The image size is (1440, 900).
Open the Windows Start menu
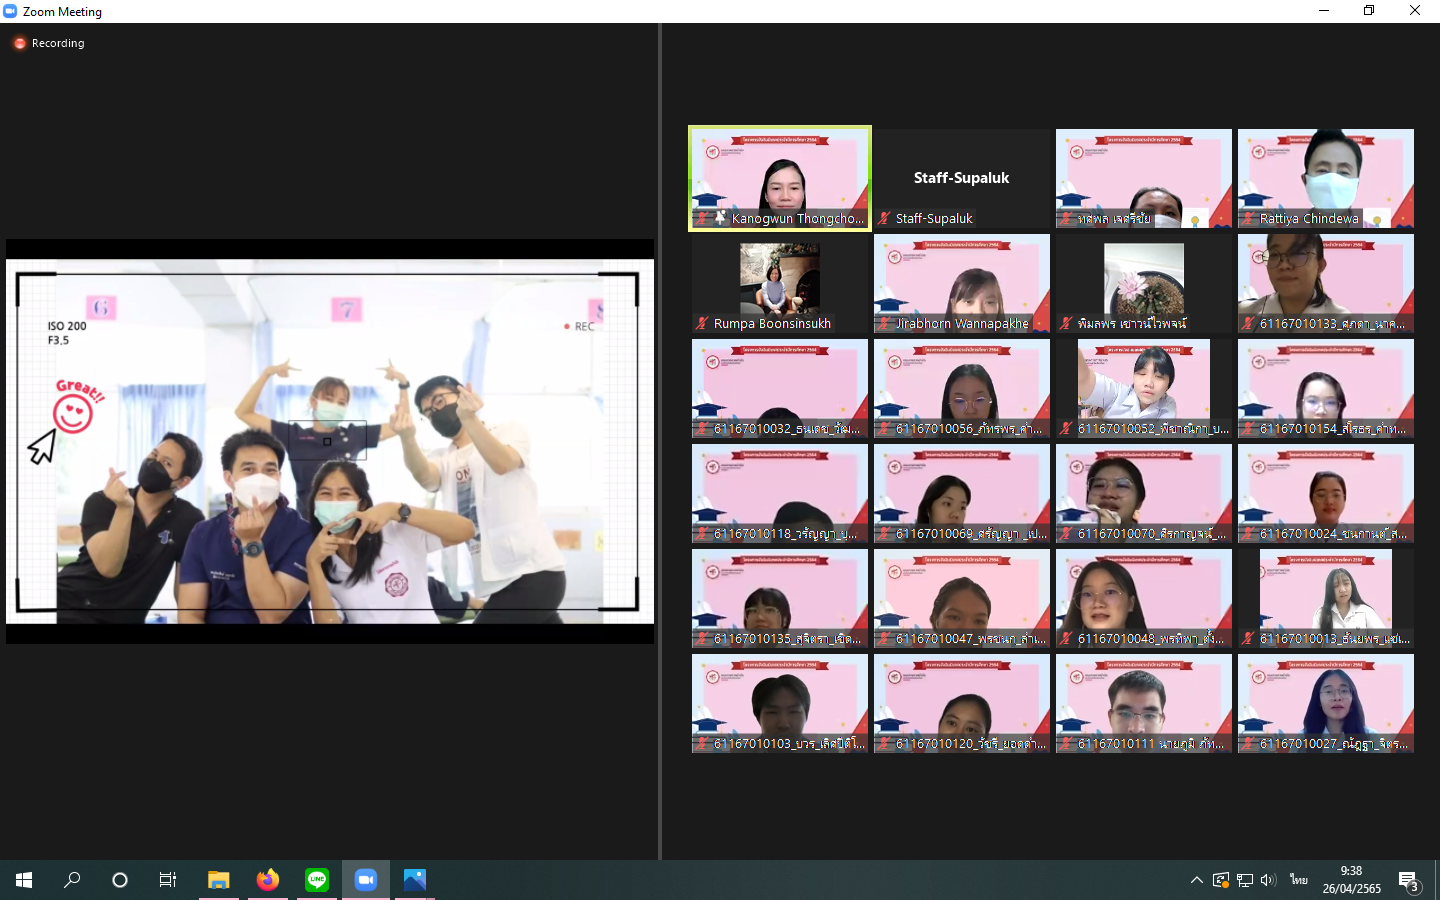[x=24, y=880]
